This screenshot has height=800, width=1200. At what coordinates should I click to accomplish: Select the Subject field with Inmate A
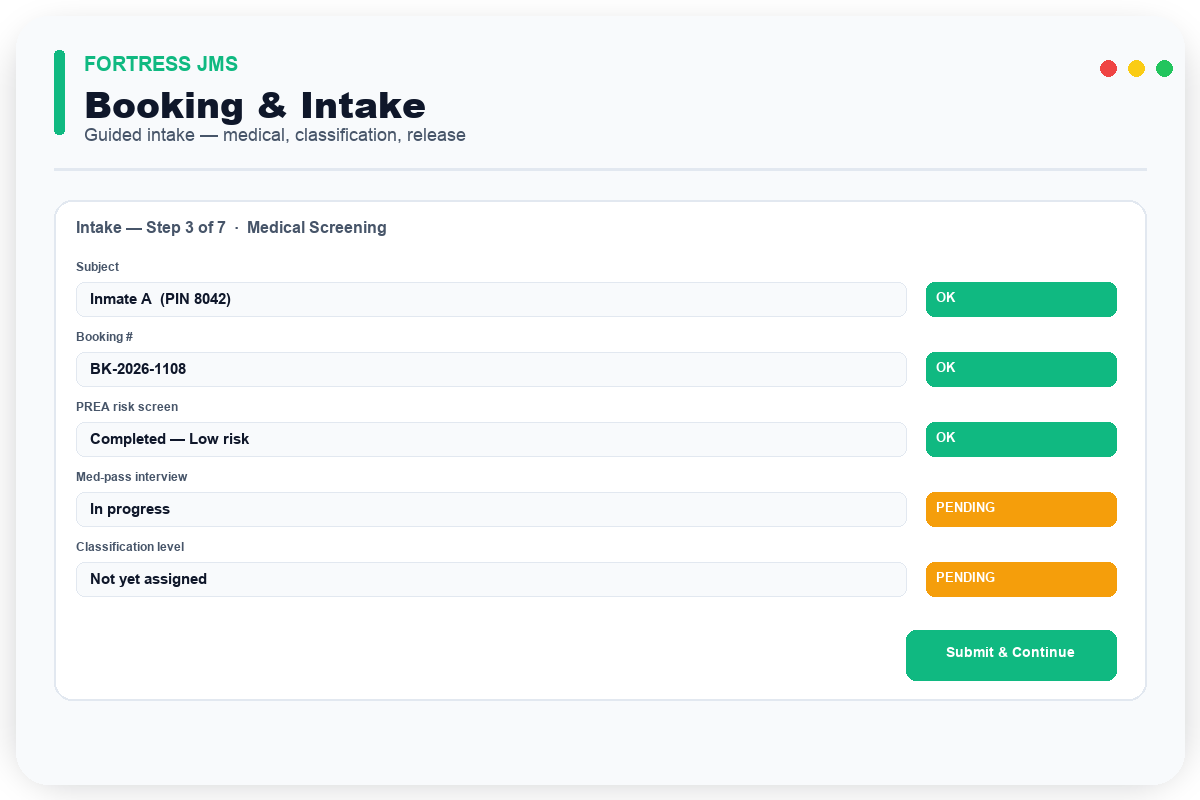[491, 299]
